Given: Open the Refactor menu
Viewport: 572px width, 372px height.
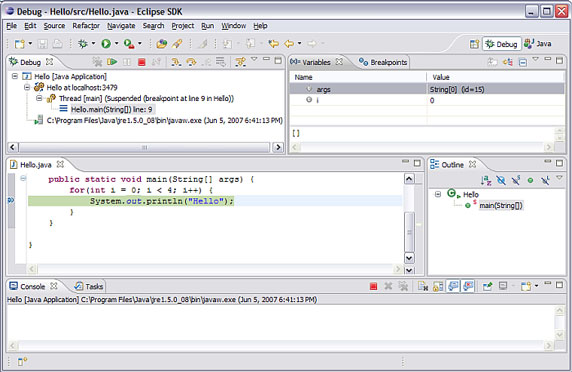Looking at the screenshot, I should coord(86,26).
